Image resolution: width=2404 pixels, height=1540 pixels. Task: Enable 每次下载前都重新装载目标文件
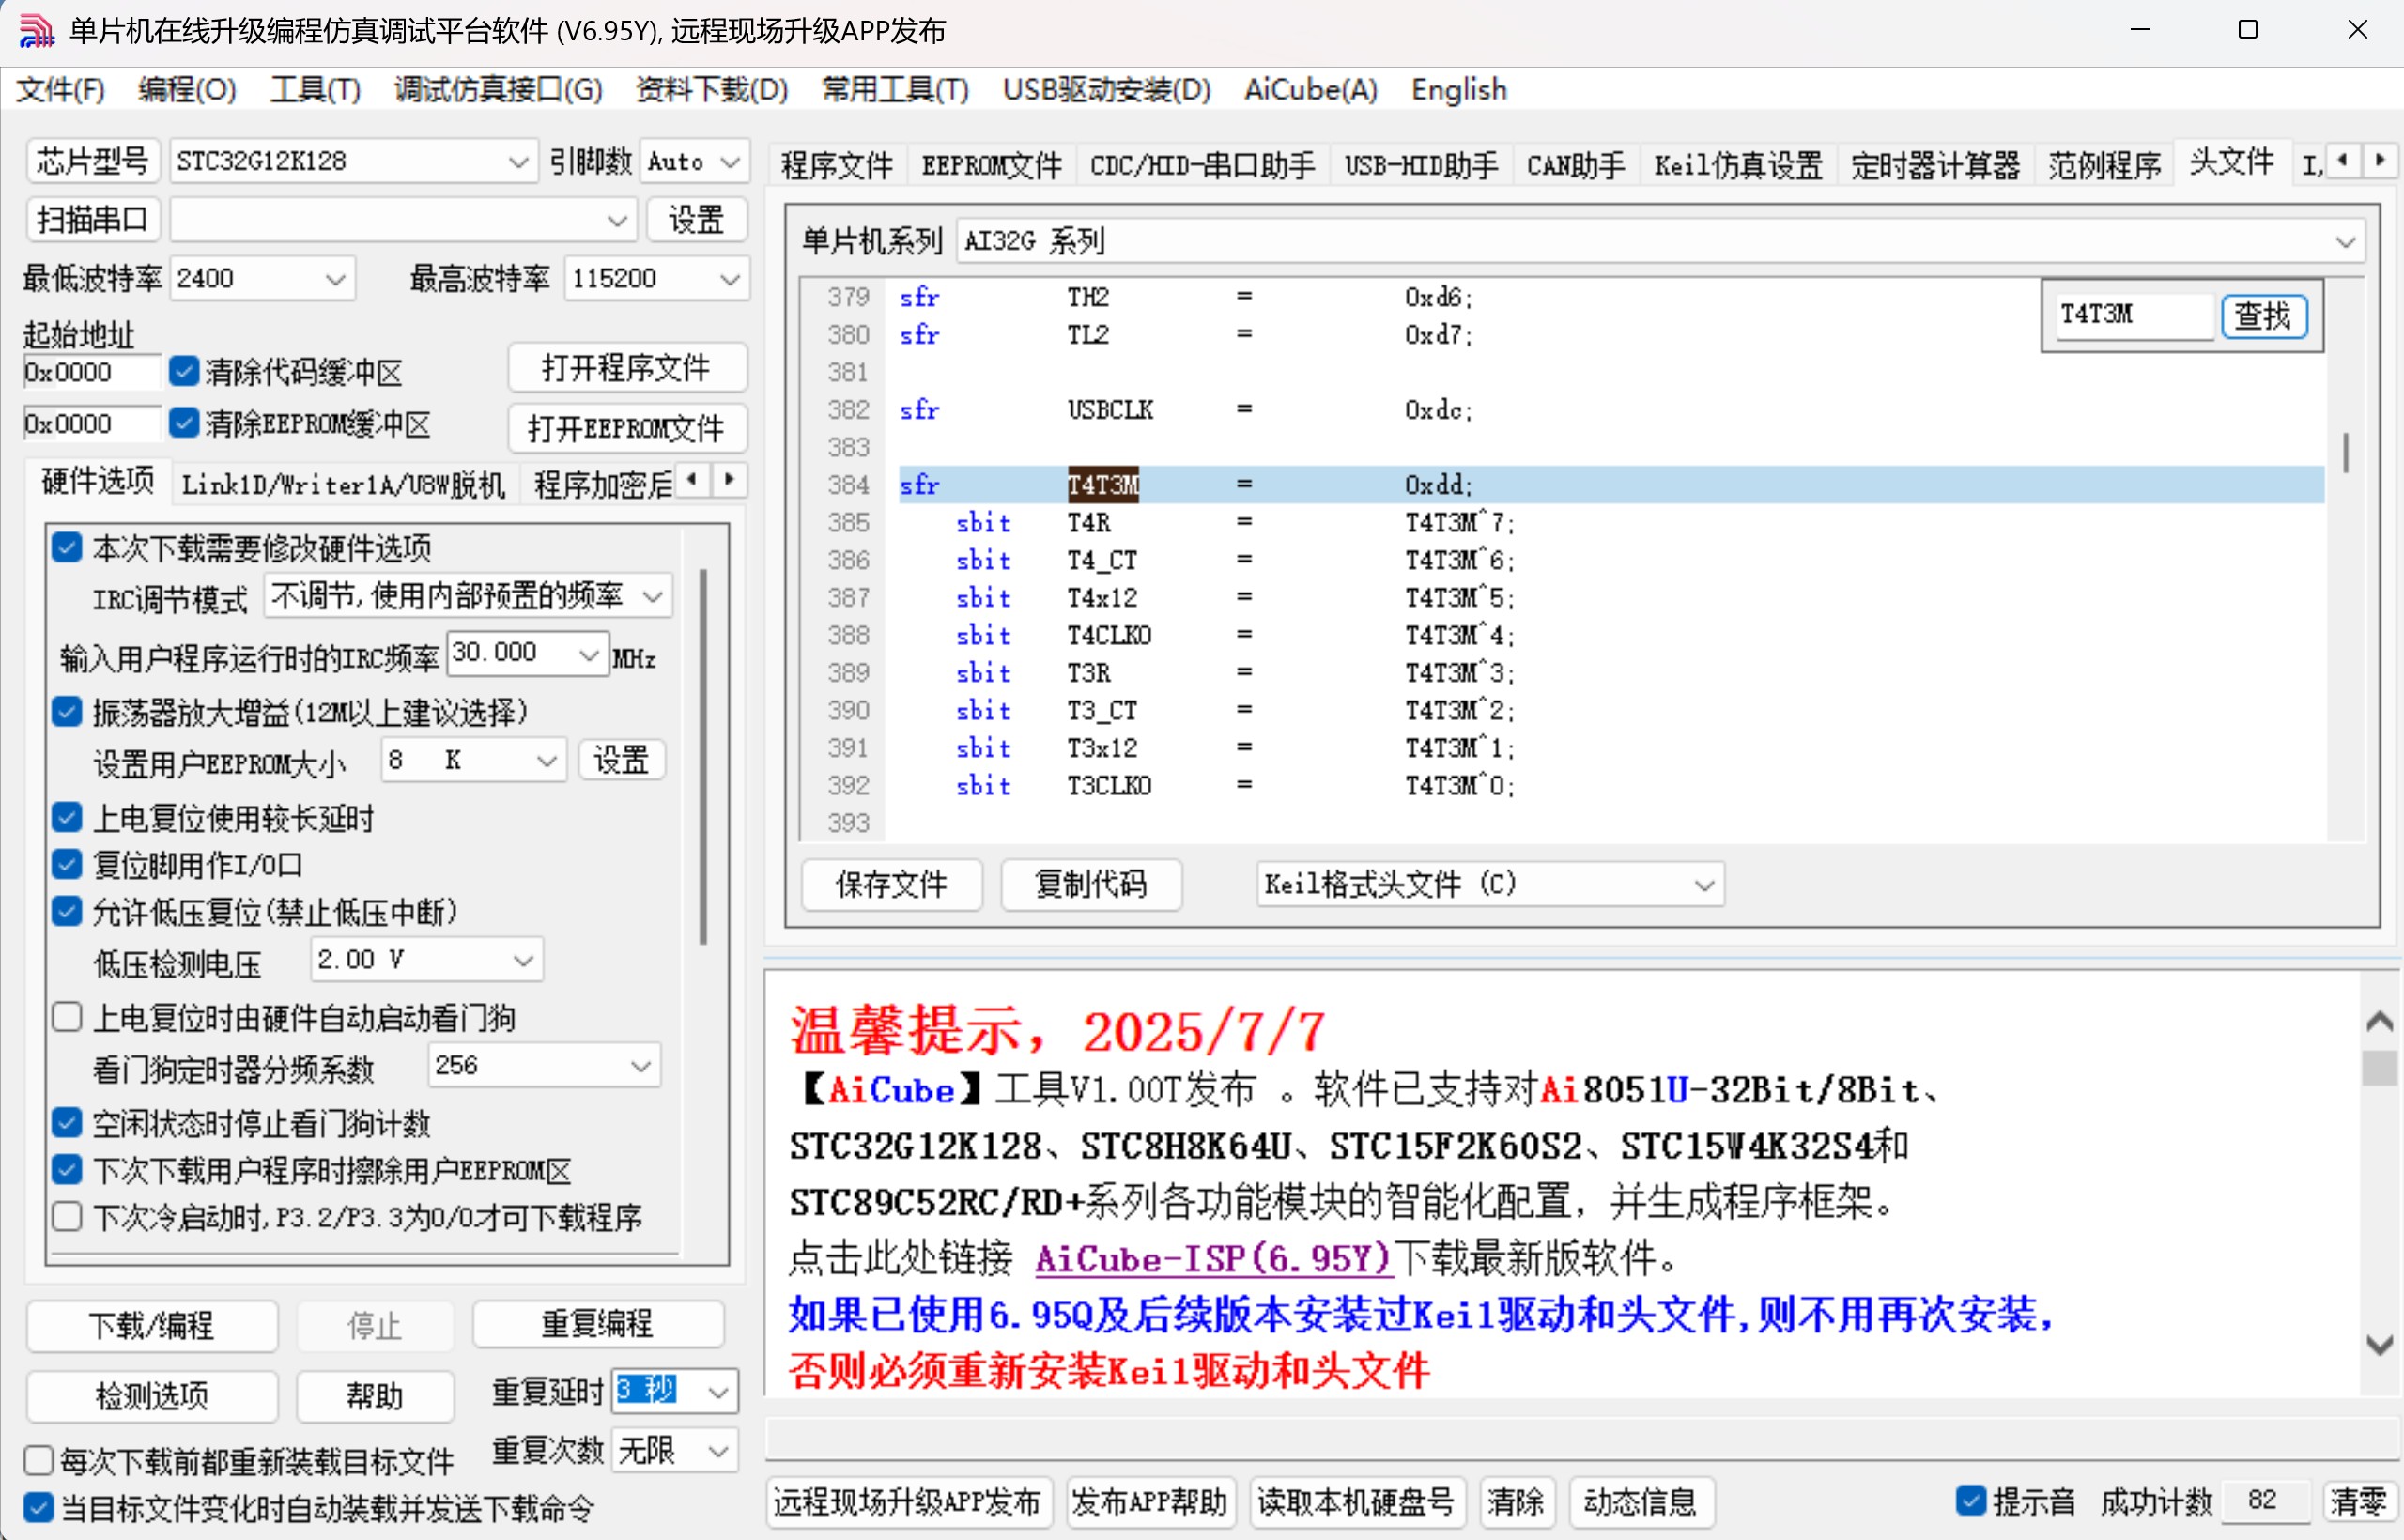pos(38,1460)
